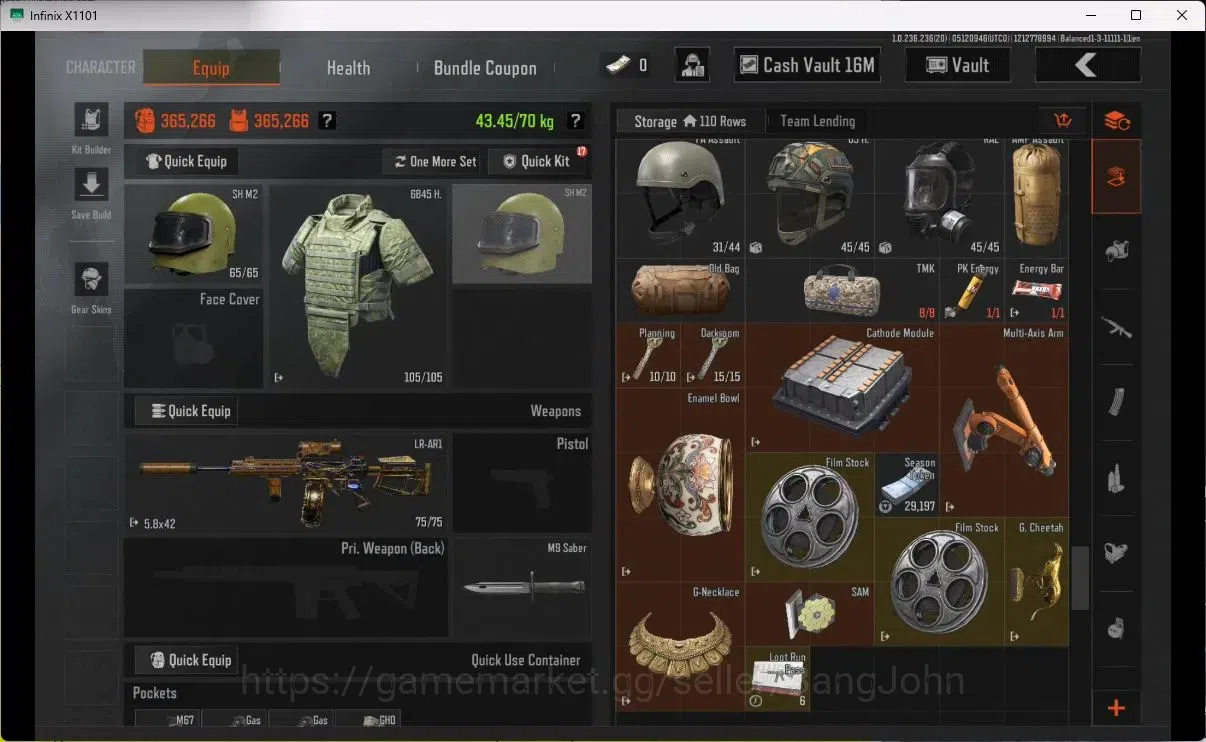Click Quick Equip above the helmet slot
This screenshot has width=1206, height=742.
[187, 161]
